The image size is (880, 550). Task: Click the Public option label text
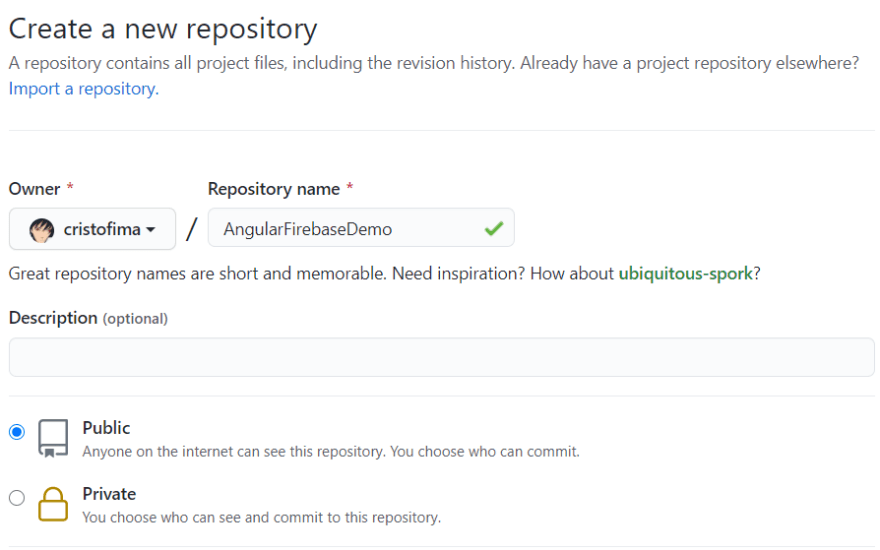click(106, 428)
